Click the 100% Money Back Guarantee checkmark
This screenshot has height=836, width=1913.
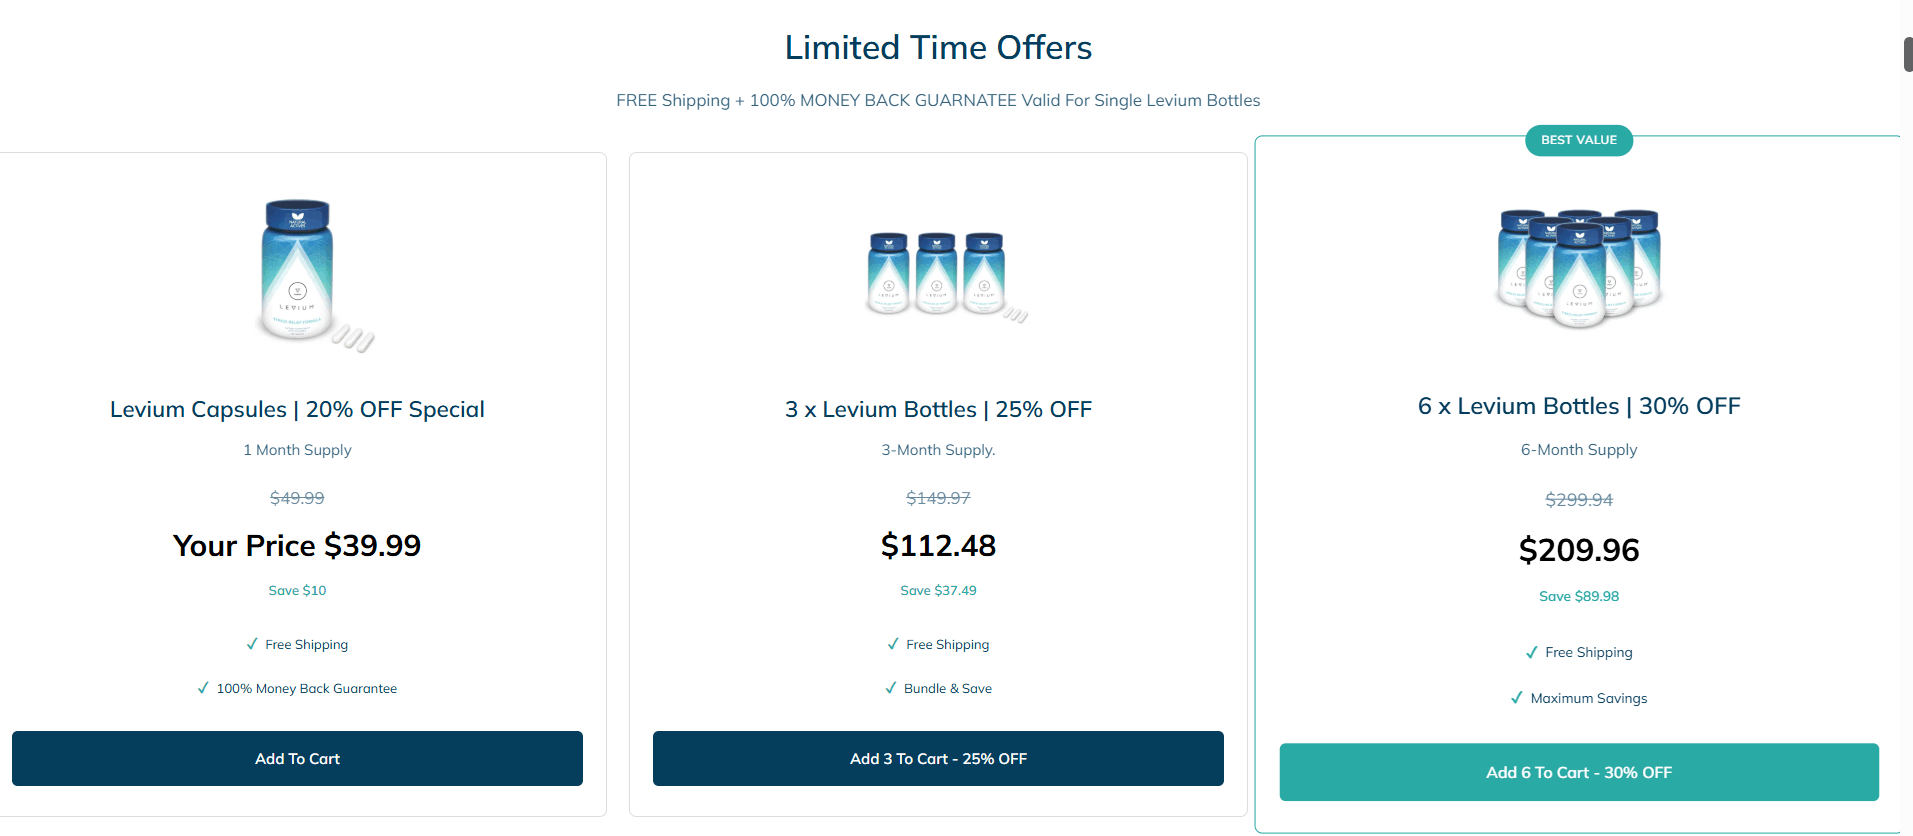coord(203,688)
